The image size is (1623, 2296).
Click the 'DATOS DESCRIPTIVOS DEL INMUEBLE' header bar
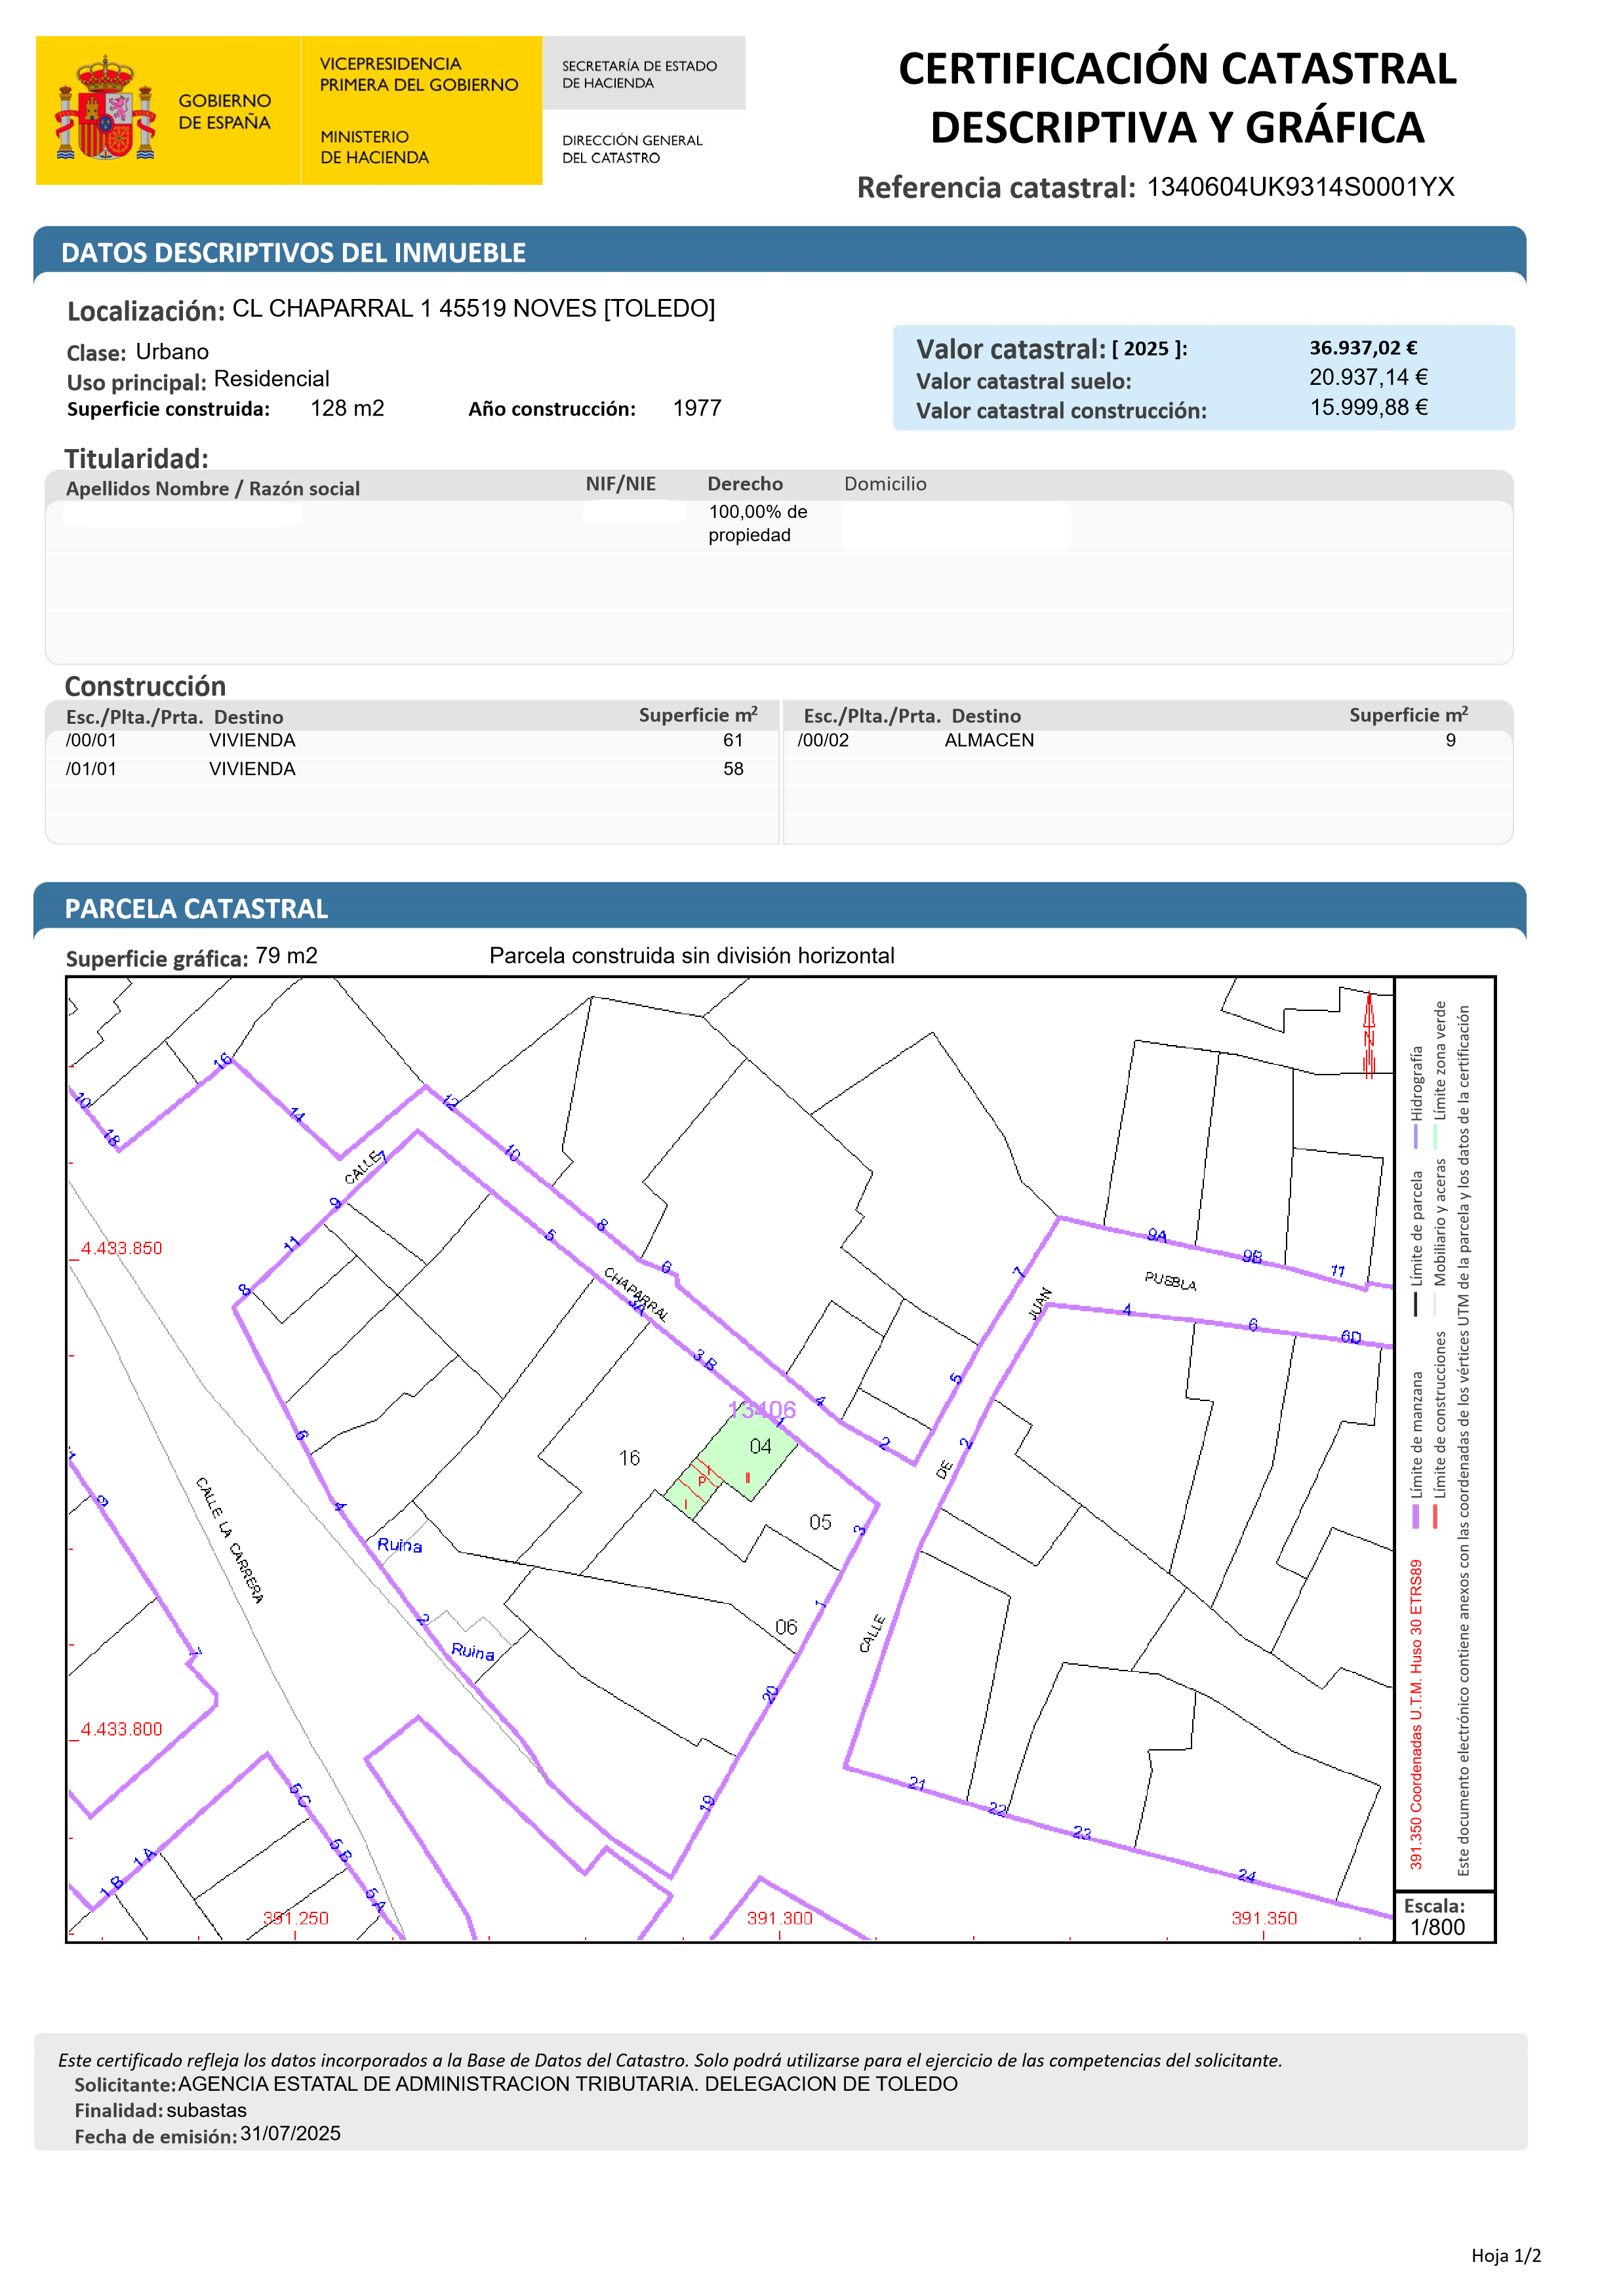(x=779, y=252)
